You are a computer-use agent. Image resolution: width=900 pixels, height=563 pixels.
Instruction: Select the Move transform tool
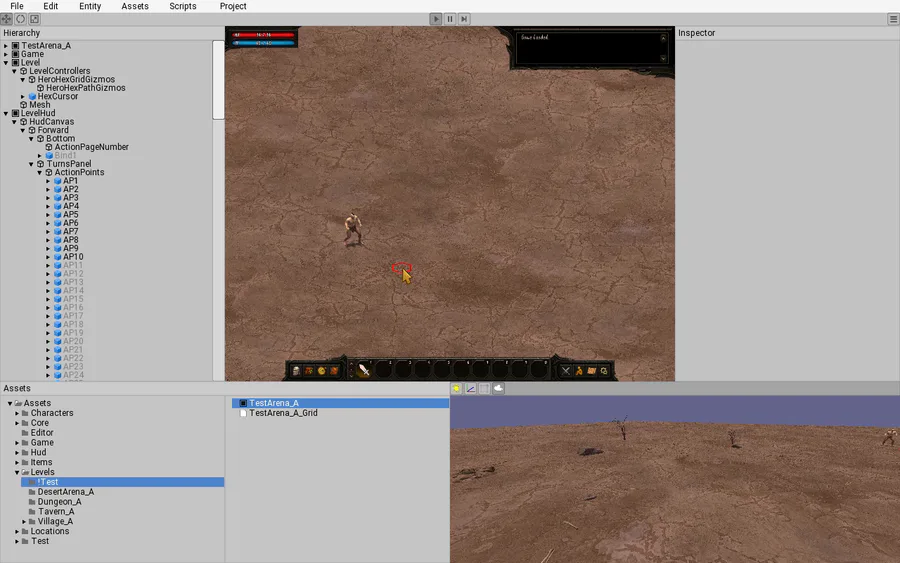6,19
